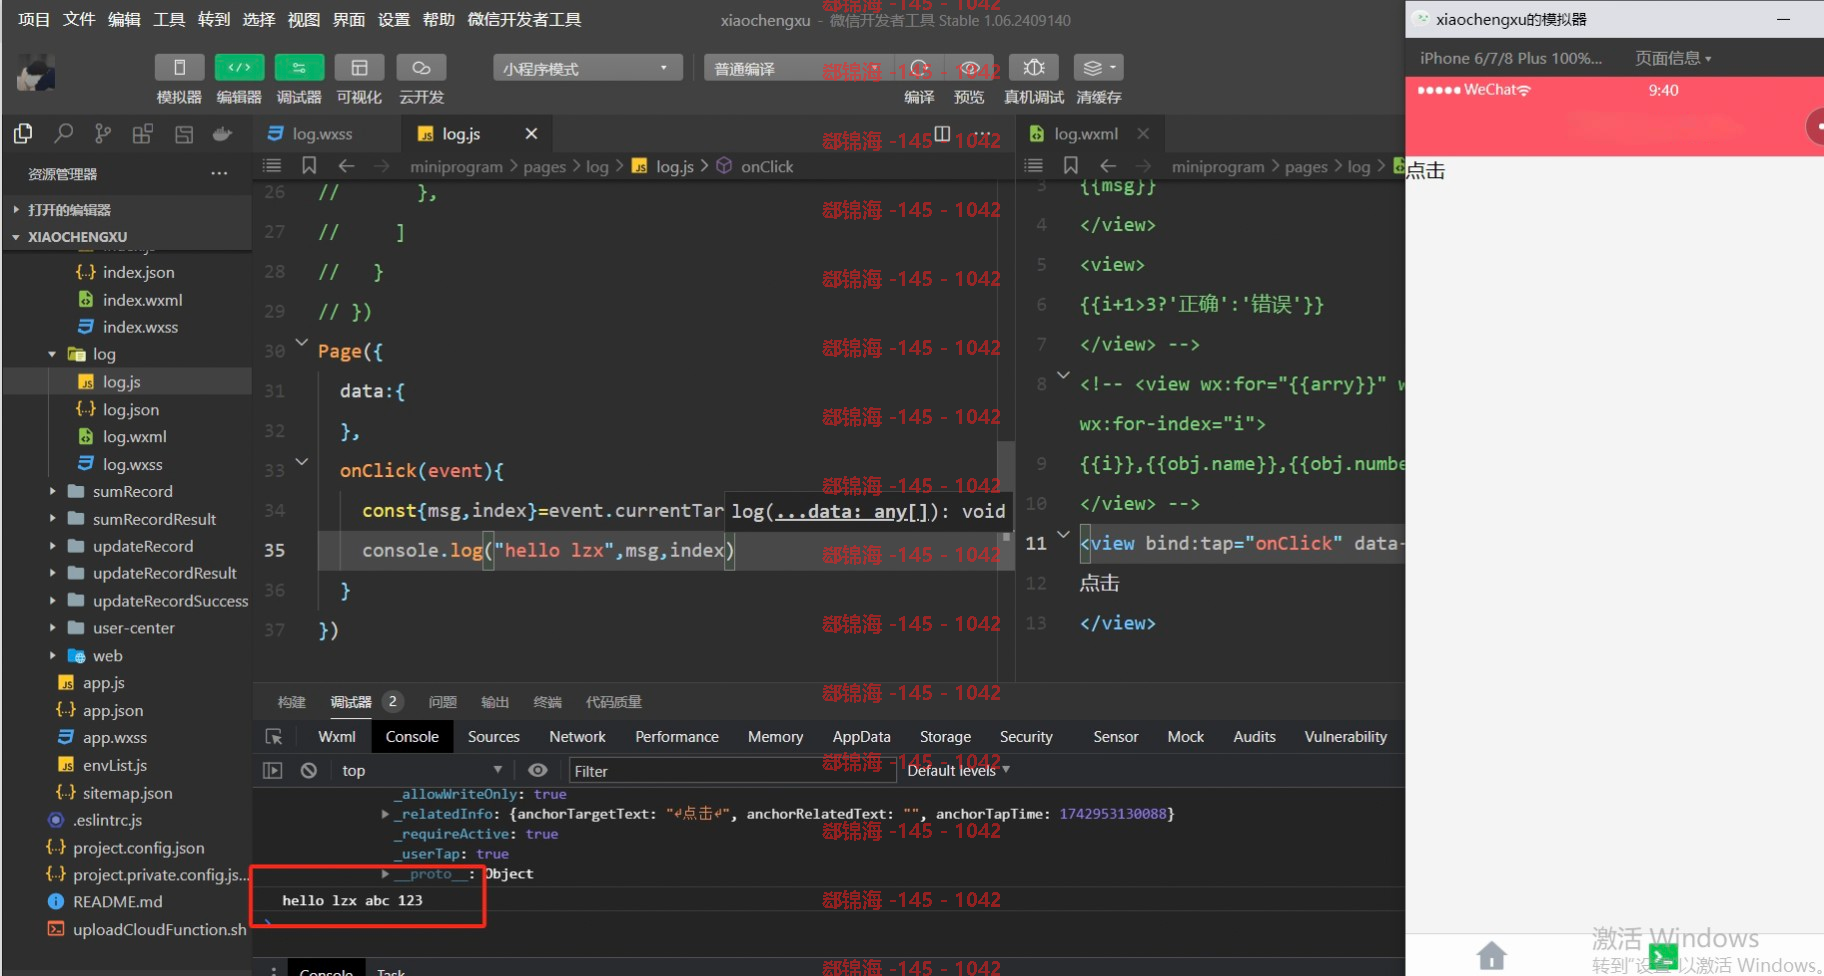Screen dimensions: 1824x976
Task: Click bookmark icon in log.js breadcrumb bar
Action: point(309,166)
